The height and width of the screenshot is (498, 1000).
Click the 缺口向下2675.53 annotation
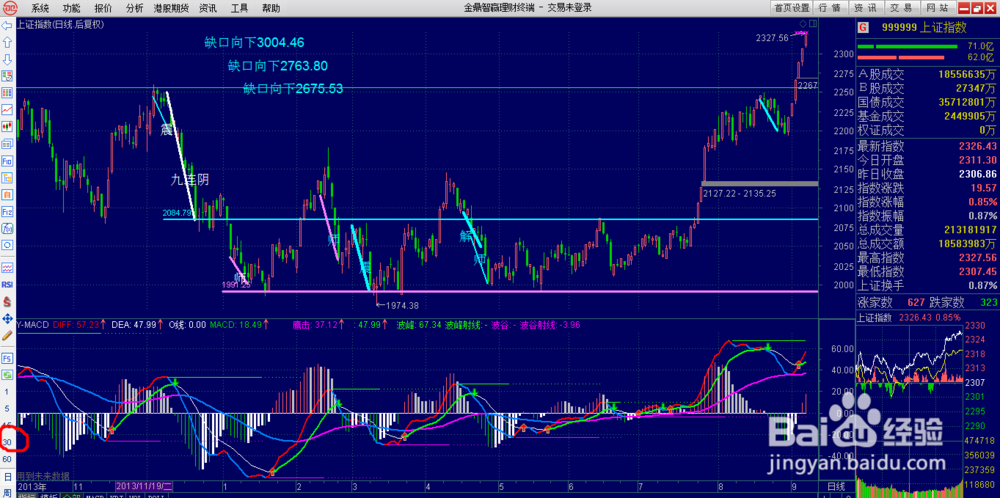[293, 88]
